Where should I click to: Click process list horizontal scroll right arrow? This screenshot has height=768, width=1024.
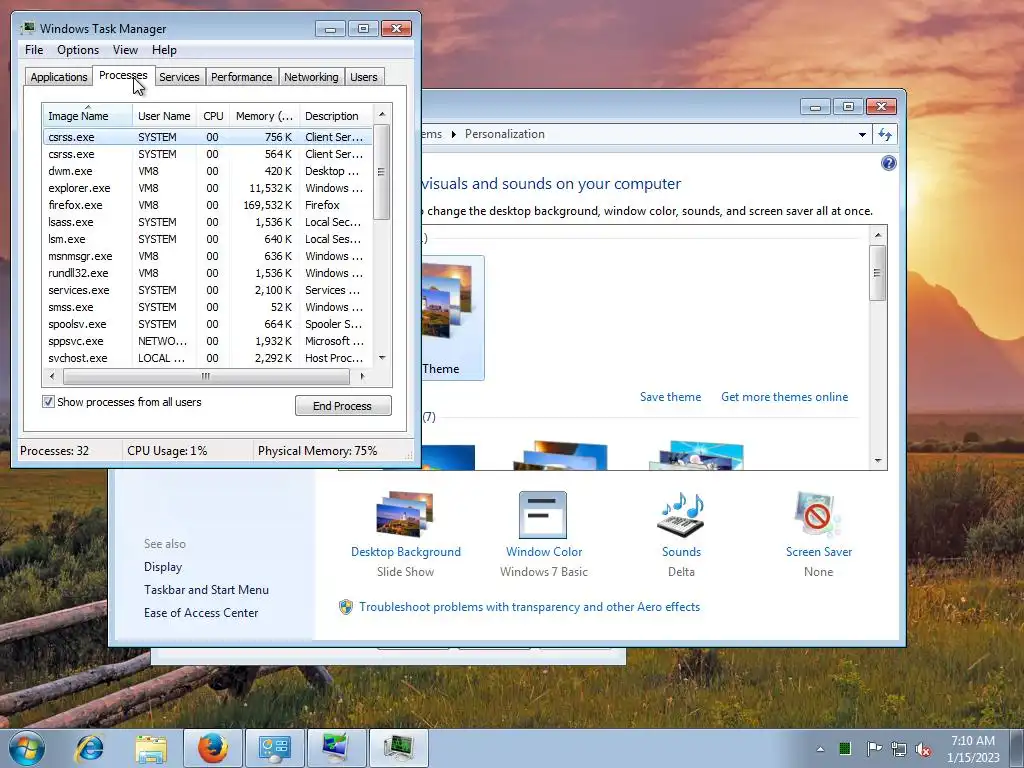click(362, 376)
